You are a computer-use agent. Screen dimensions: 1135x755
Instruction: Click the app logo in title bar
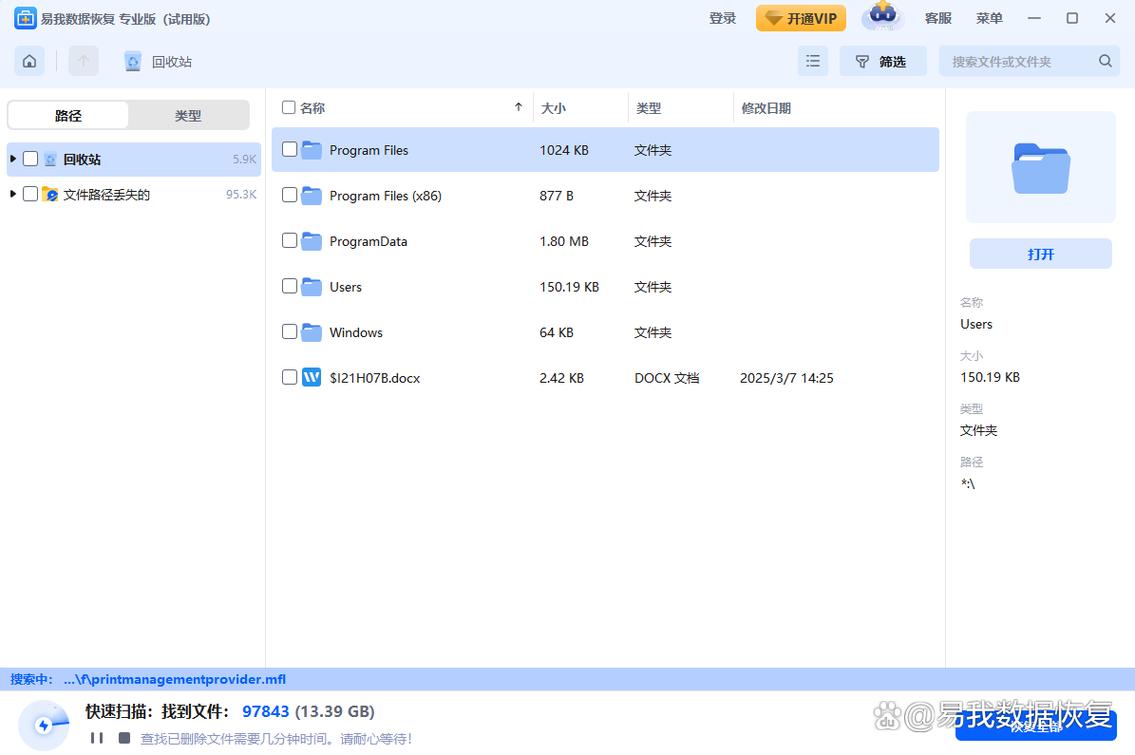pos(25,19)
